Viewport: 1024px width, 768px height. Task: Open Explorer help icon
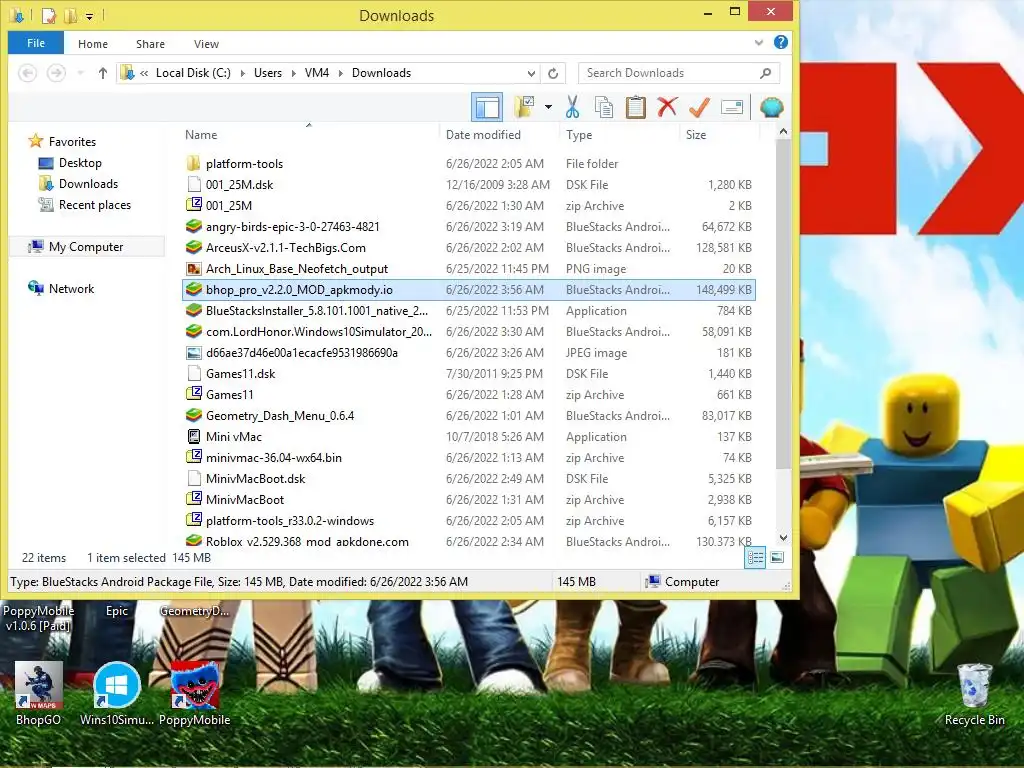coord(780,42)
